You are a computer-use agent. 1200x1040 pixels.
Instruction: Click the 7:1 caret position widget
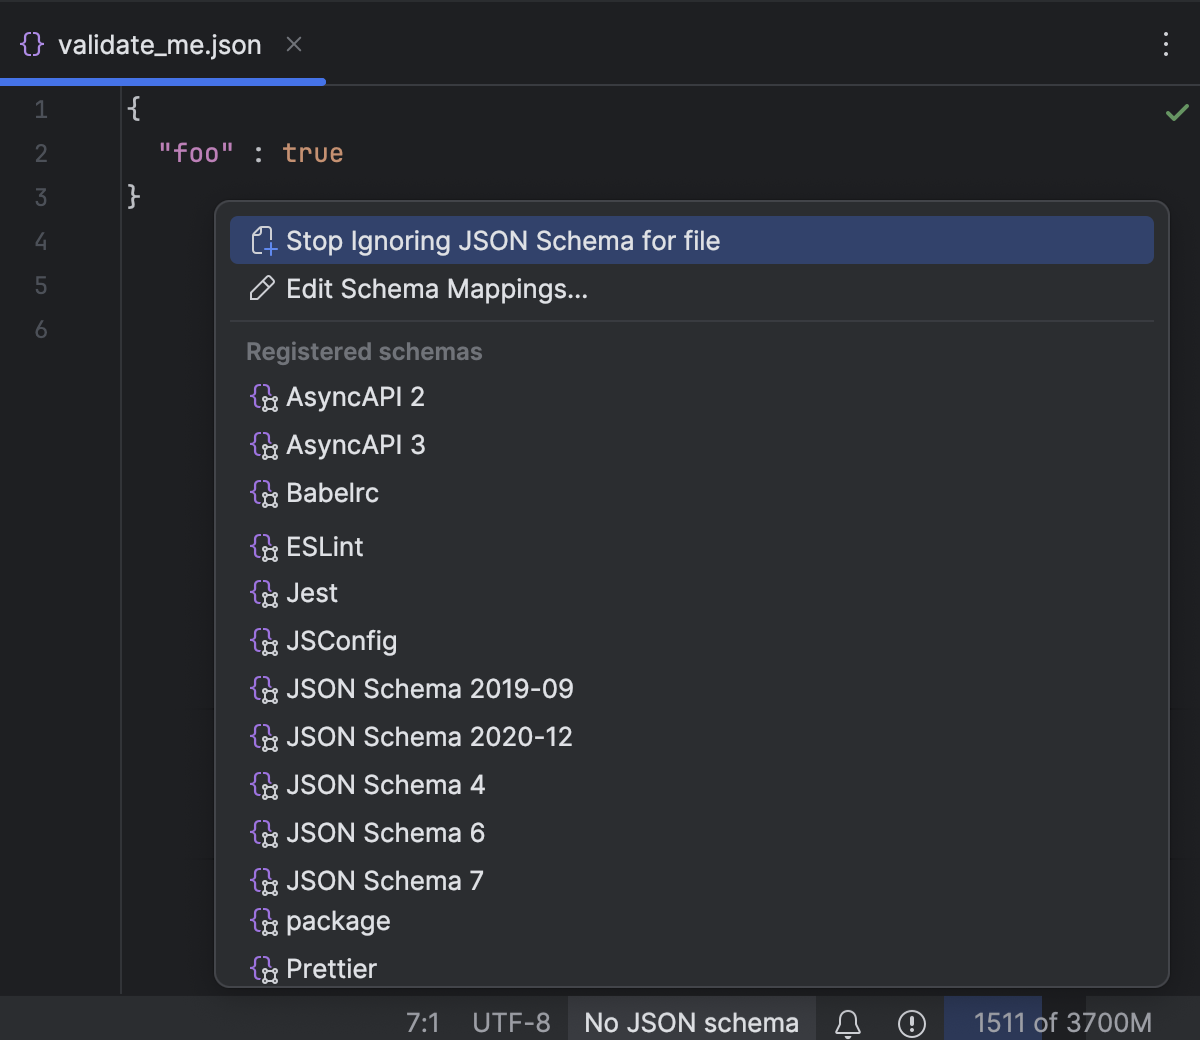(x=424, y=1022)
